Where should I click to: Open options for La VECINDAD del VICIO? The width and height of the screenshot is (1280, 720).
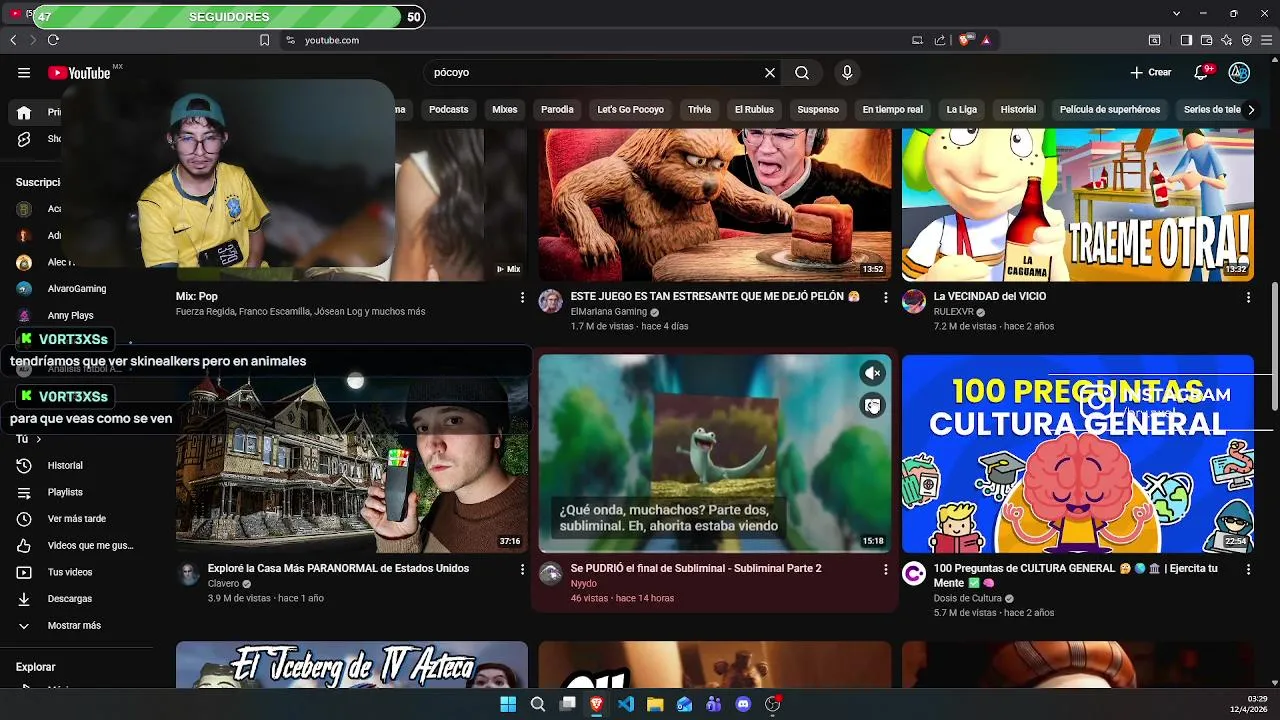[x=1248, y=297]
